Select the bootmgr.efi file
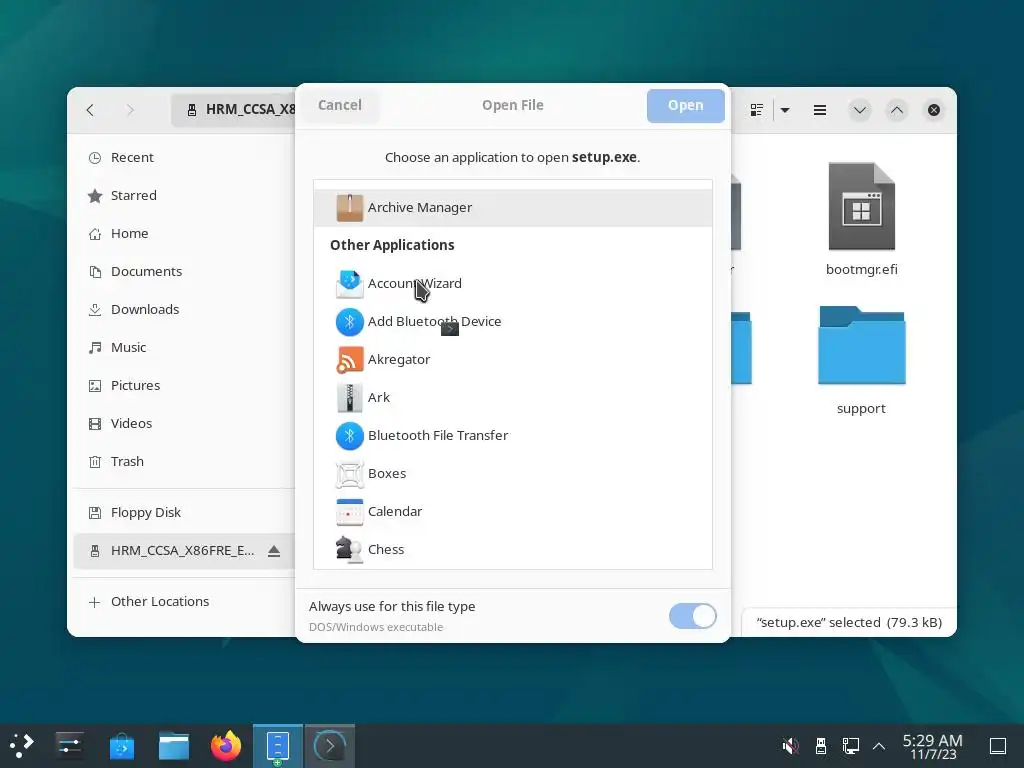Image resolution: width=1024 pixels, height=768 pixels. pyautogui.click(x=861, y=219)
